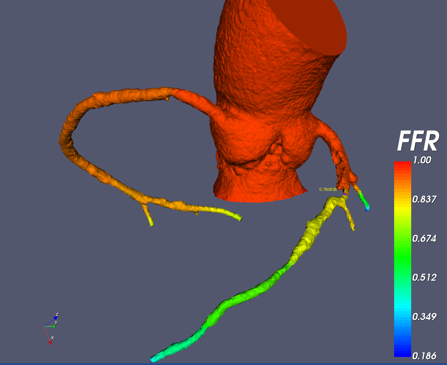The width and height of the screenshot is (447, 365).
Task: Click the 0.349 tick label on the color bar
Action: point(424,316)
